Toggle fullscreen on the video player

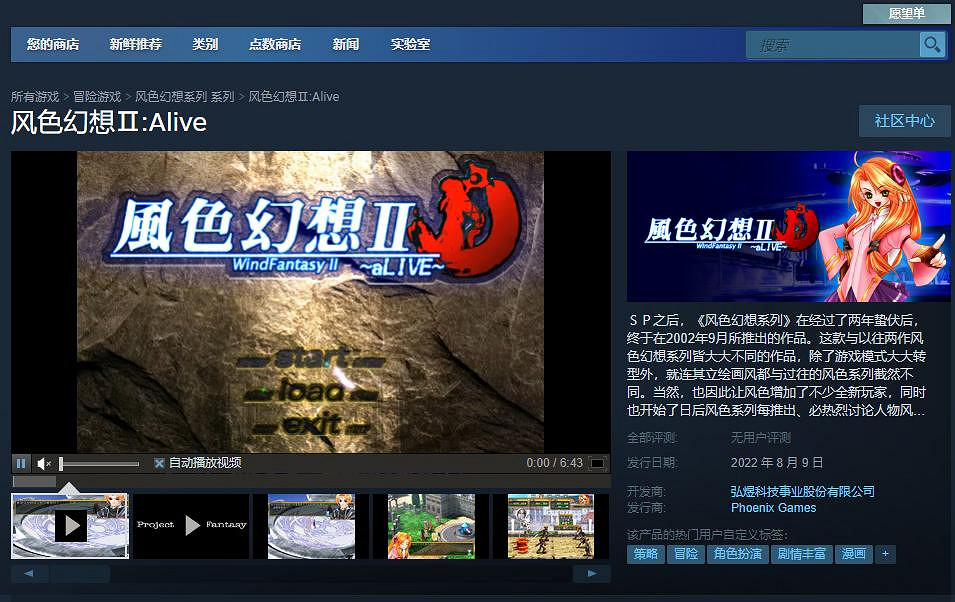point(597,462)
